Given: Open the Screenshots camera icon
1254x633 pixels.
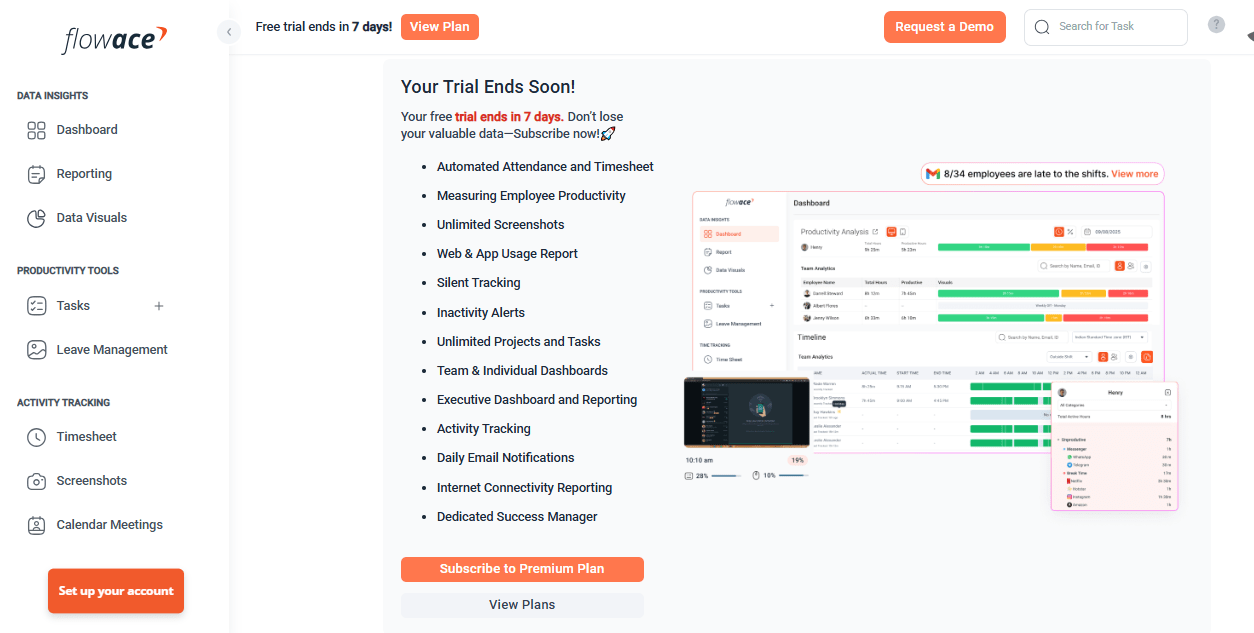Looking at the screenshot, I should pos(37,481).
